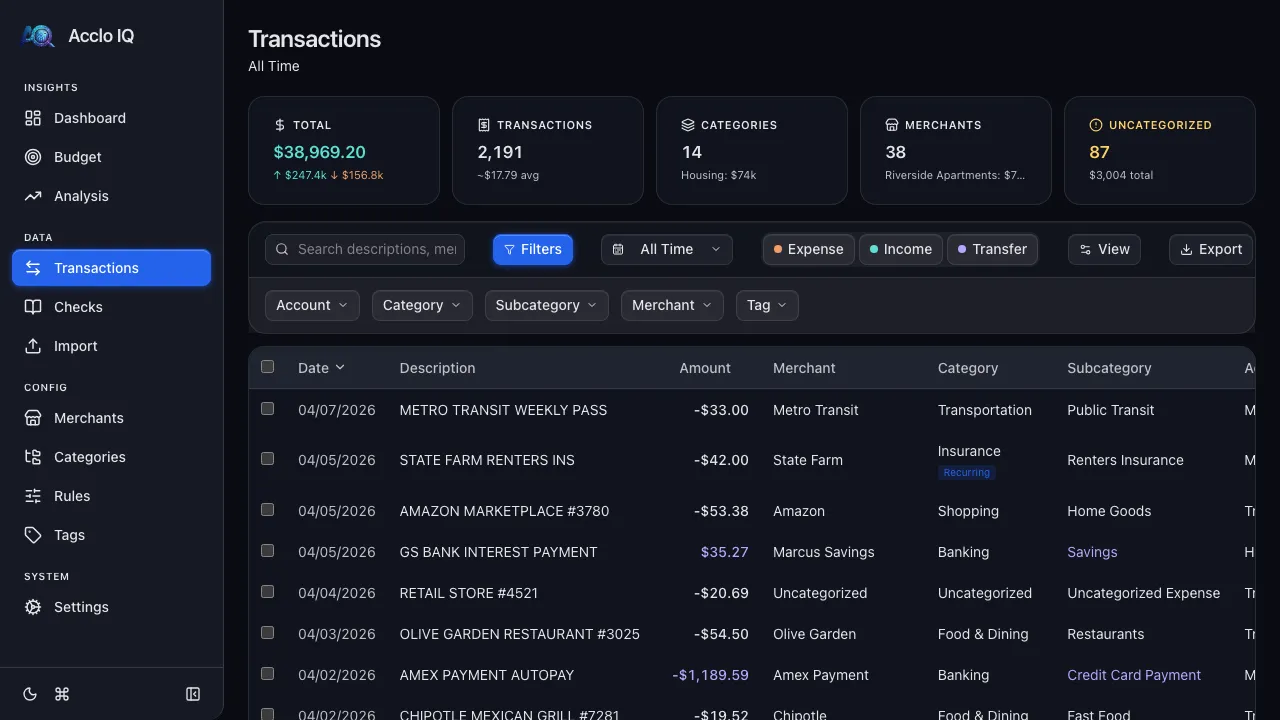
Task: Check the select-all header checkbox
Action: click(267, 367)
